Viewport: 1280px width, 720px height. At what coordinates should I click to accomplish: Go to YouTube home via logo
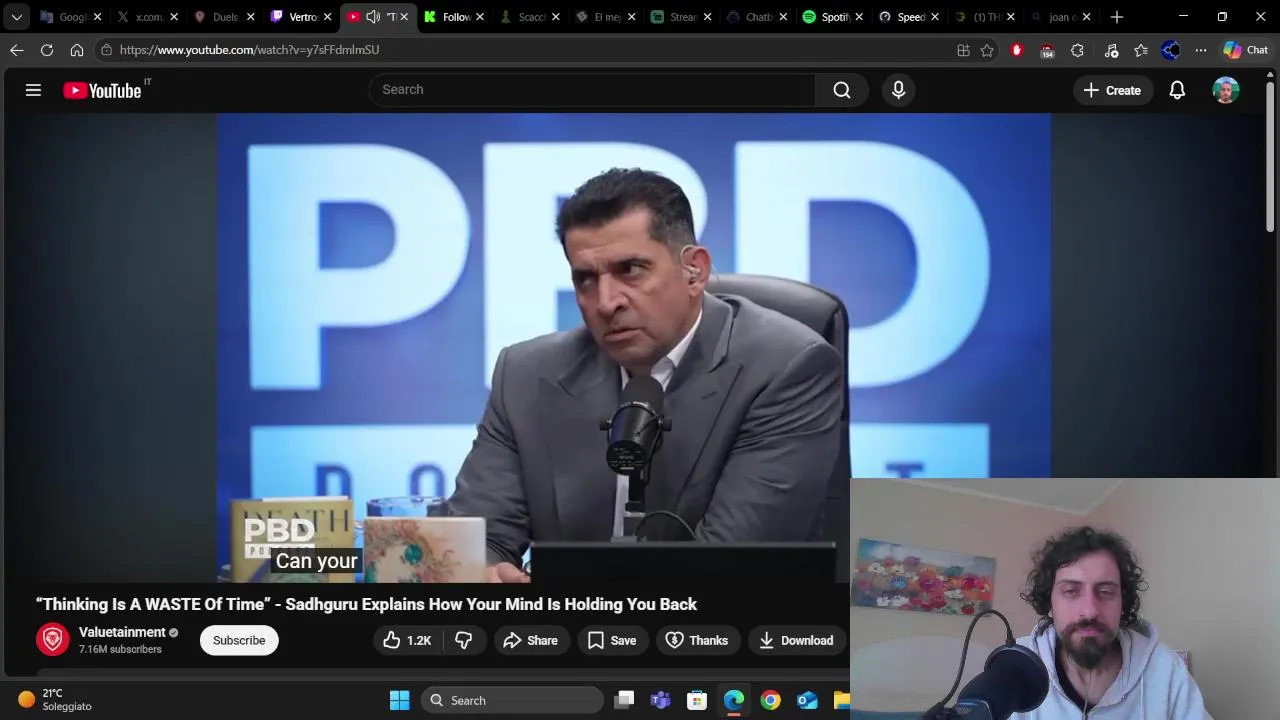(x=102, y=90)
